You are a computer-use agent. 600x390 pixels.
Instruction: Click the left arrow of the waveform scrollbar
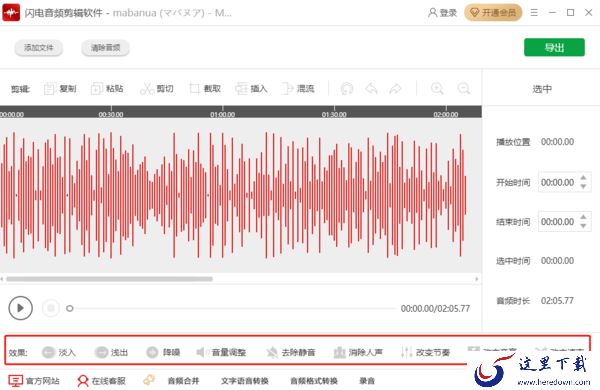click(2, 279)
